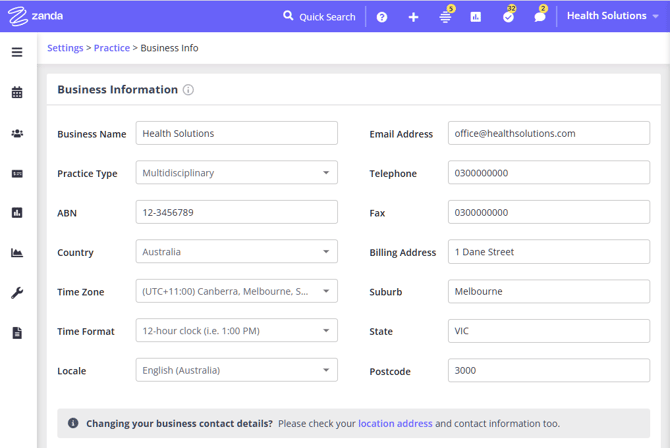Open the Country dropdown
670x448 pixels.
236,252
